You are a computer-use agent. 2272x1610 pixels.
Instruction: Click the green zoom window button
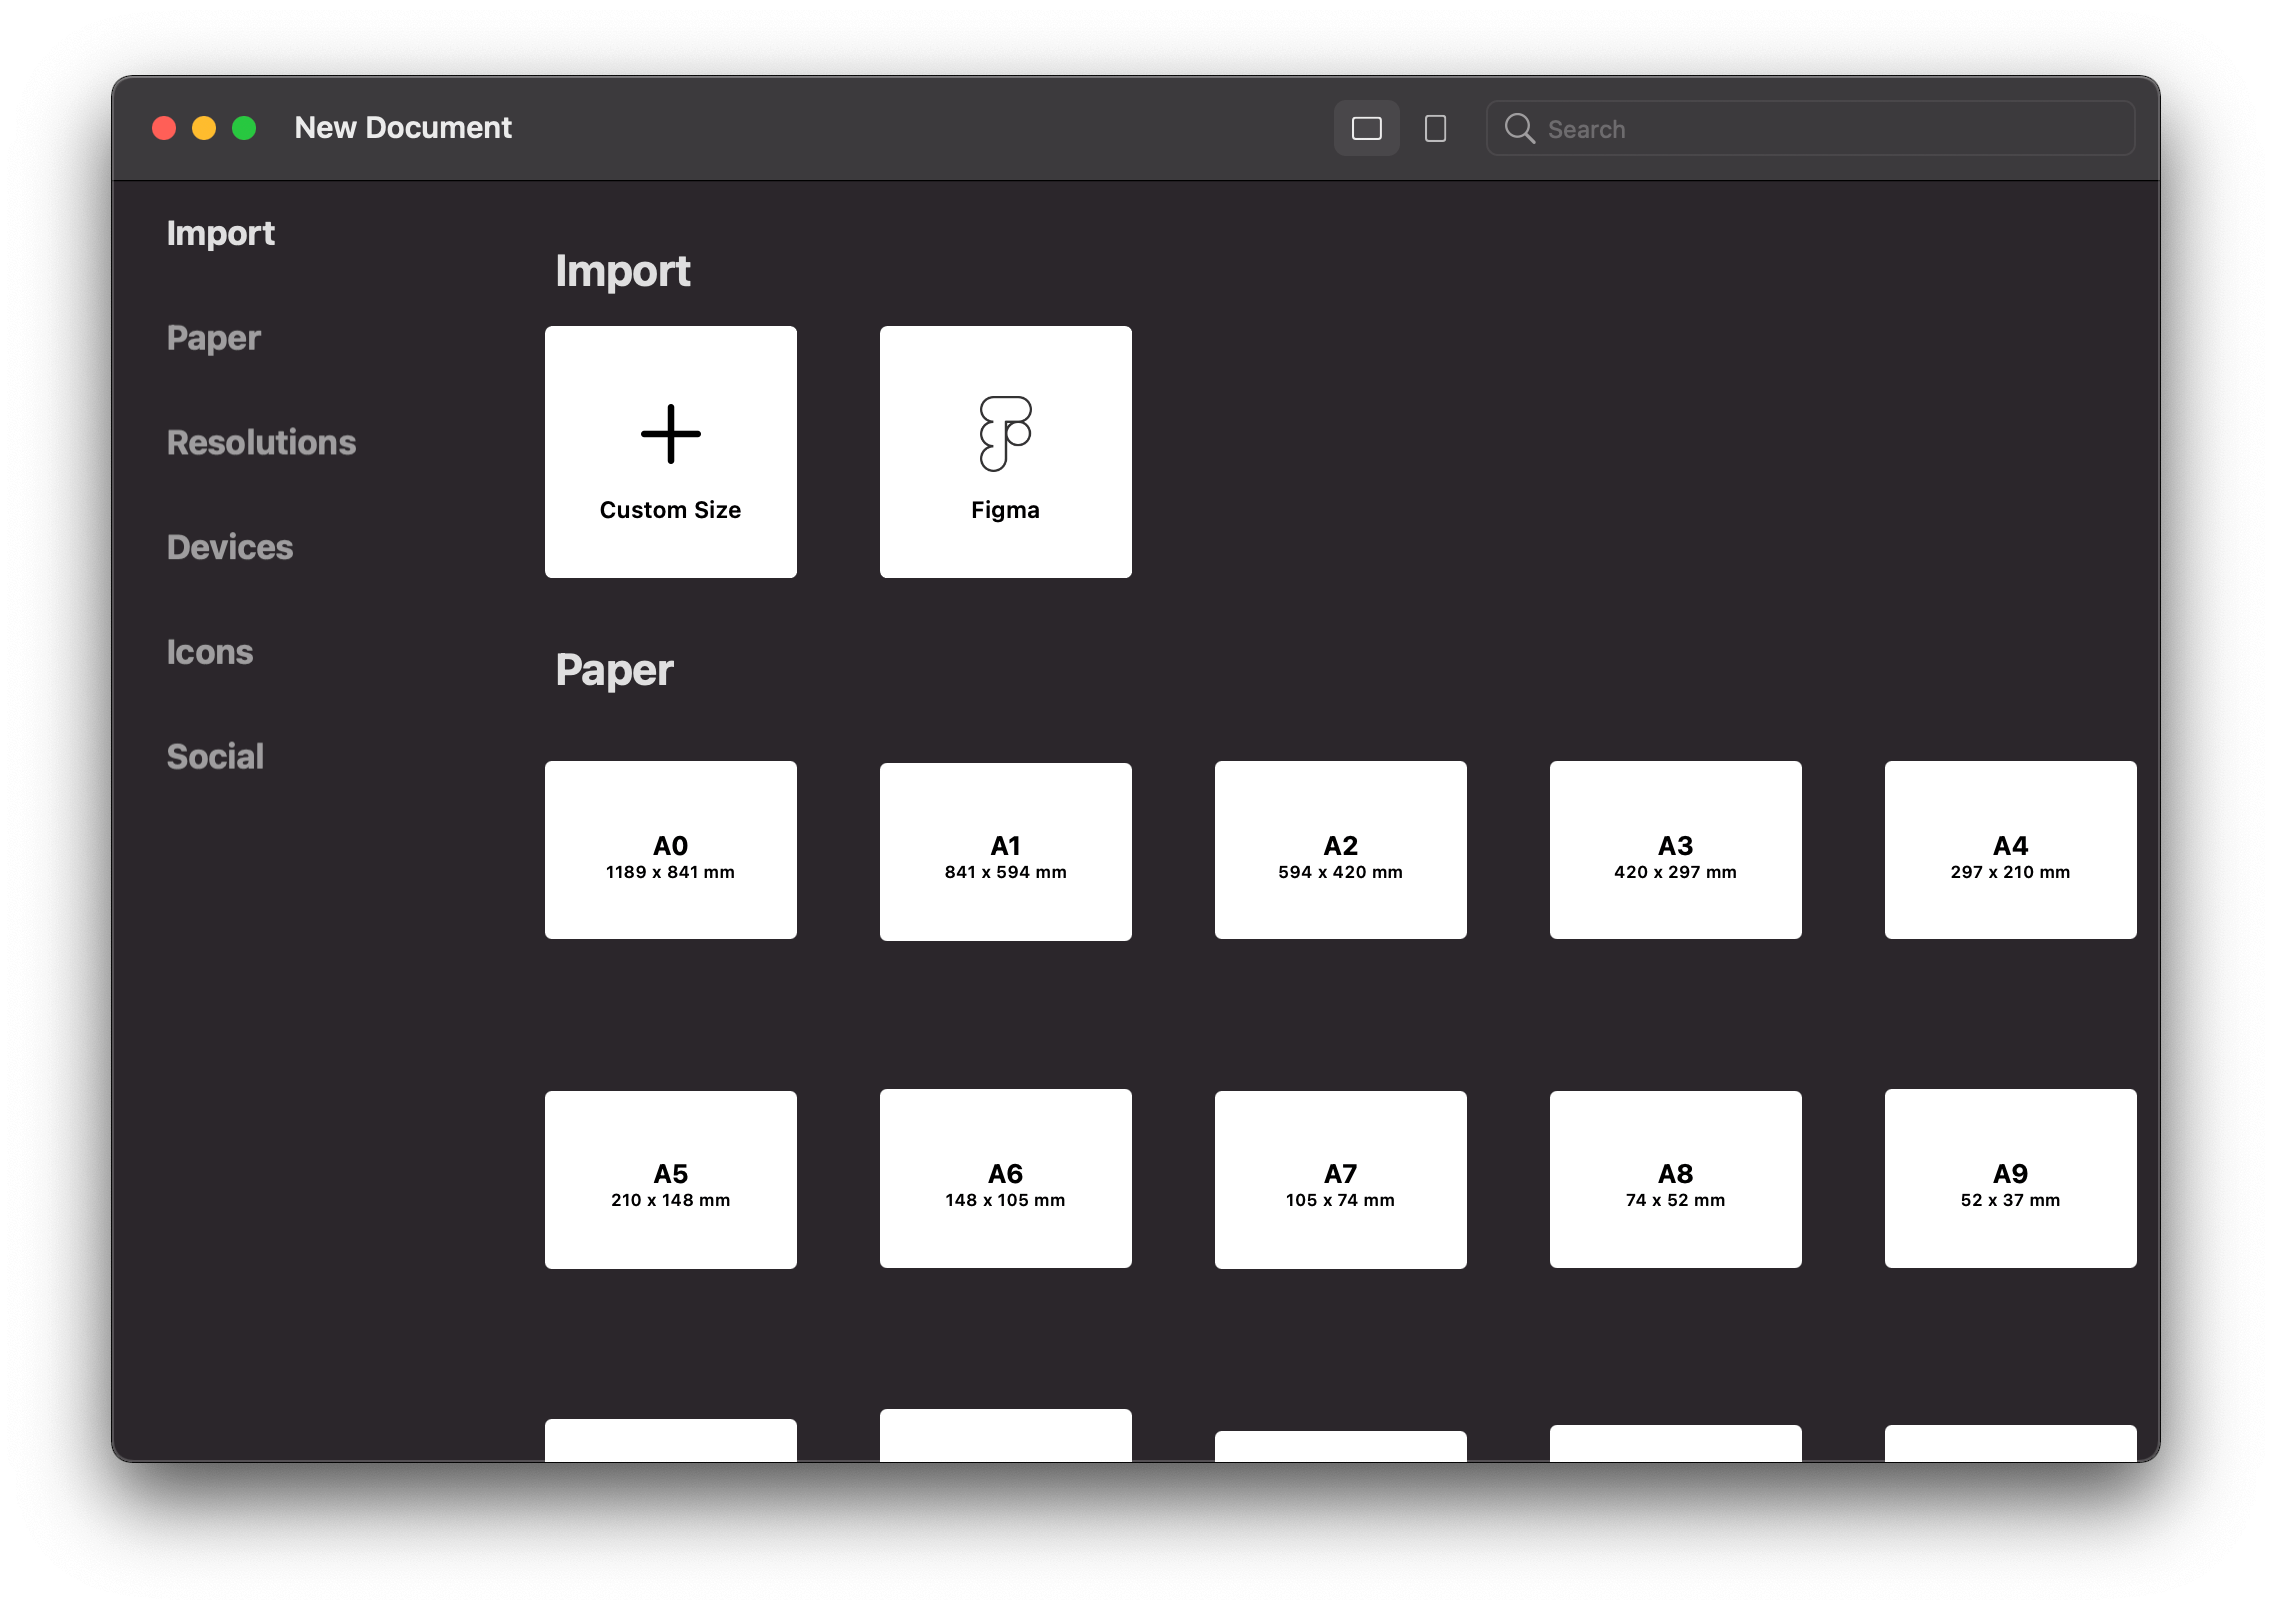click(x=244, y=129)
